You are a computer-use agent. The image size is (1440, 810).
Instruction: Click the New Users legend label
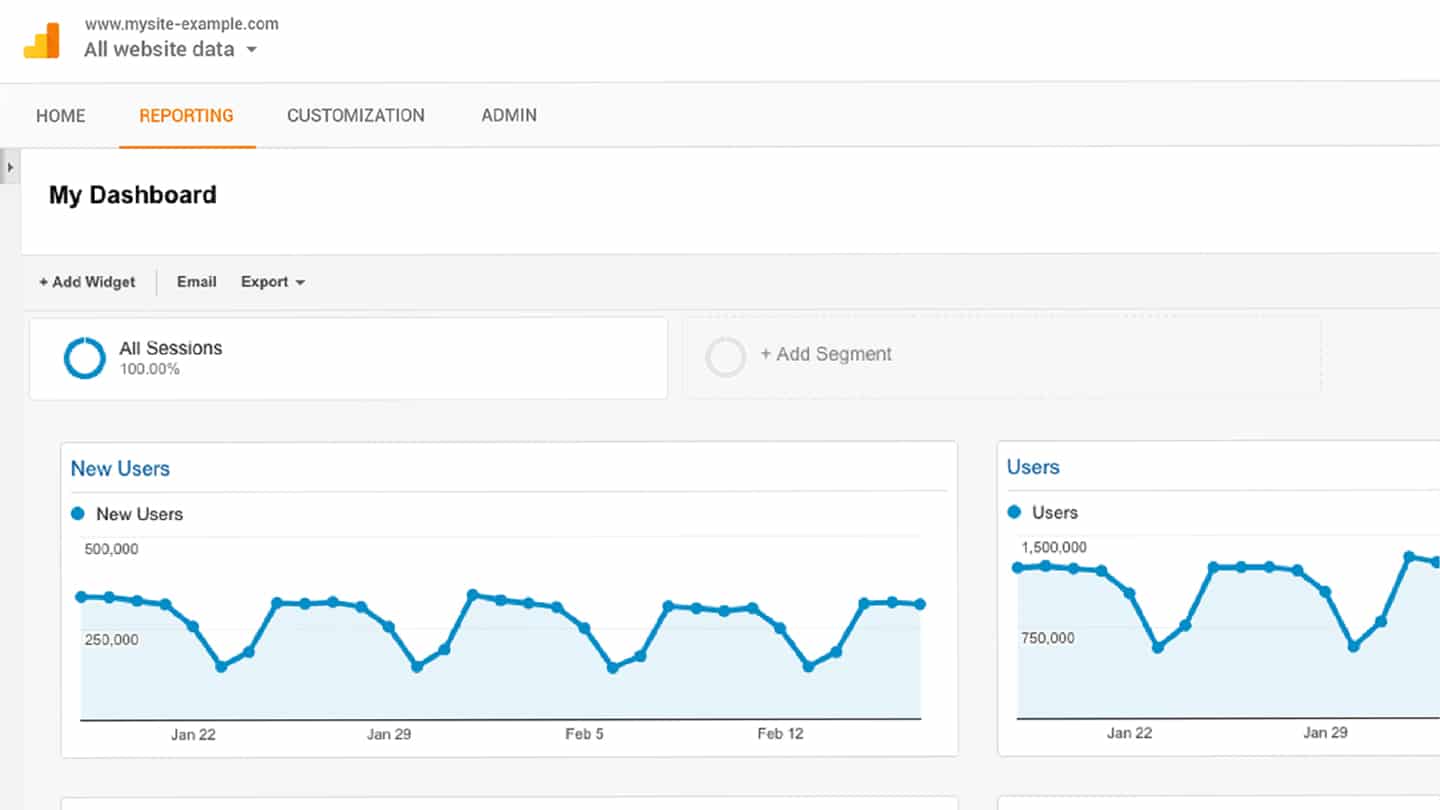click(x=140, y=514)
